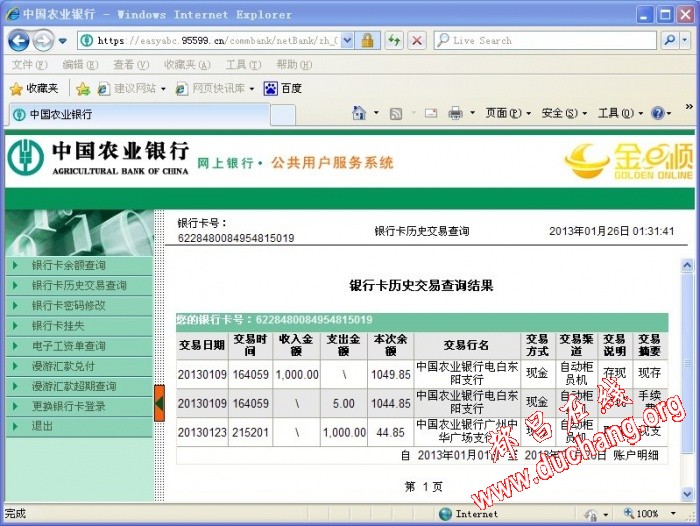Image resolution: width=700 pixels, height=526 pixels.
Task: Click the RSS feeds icon
Action: click(396, 114)
